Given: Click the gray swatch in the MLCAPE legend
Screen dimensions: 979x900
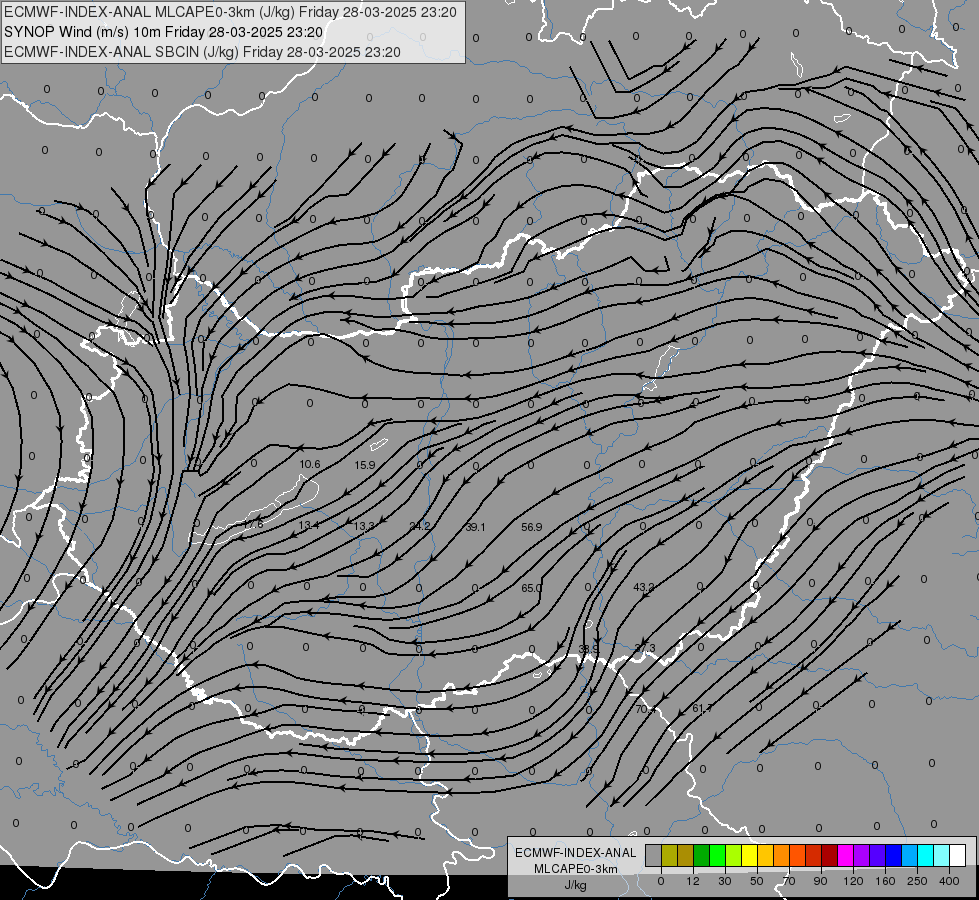Looking at the screenshot, I should (654, 855).
